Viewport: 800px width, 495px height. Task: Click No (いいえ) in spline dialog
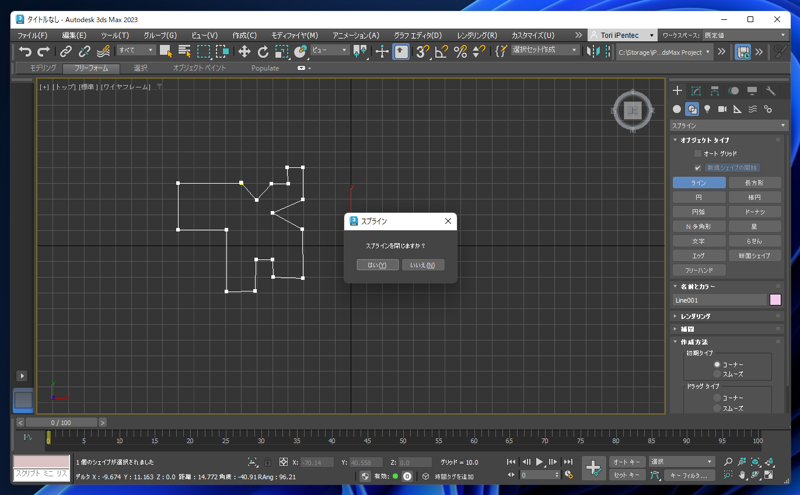click(x=423, y=265)
